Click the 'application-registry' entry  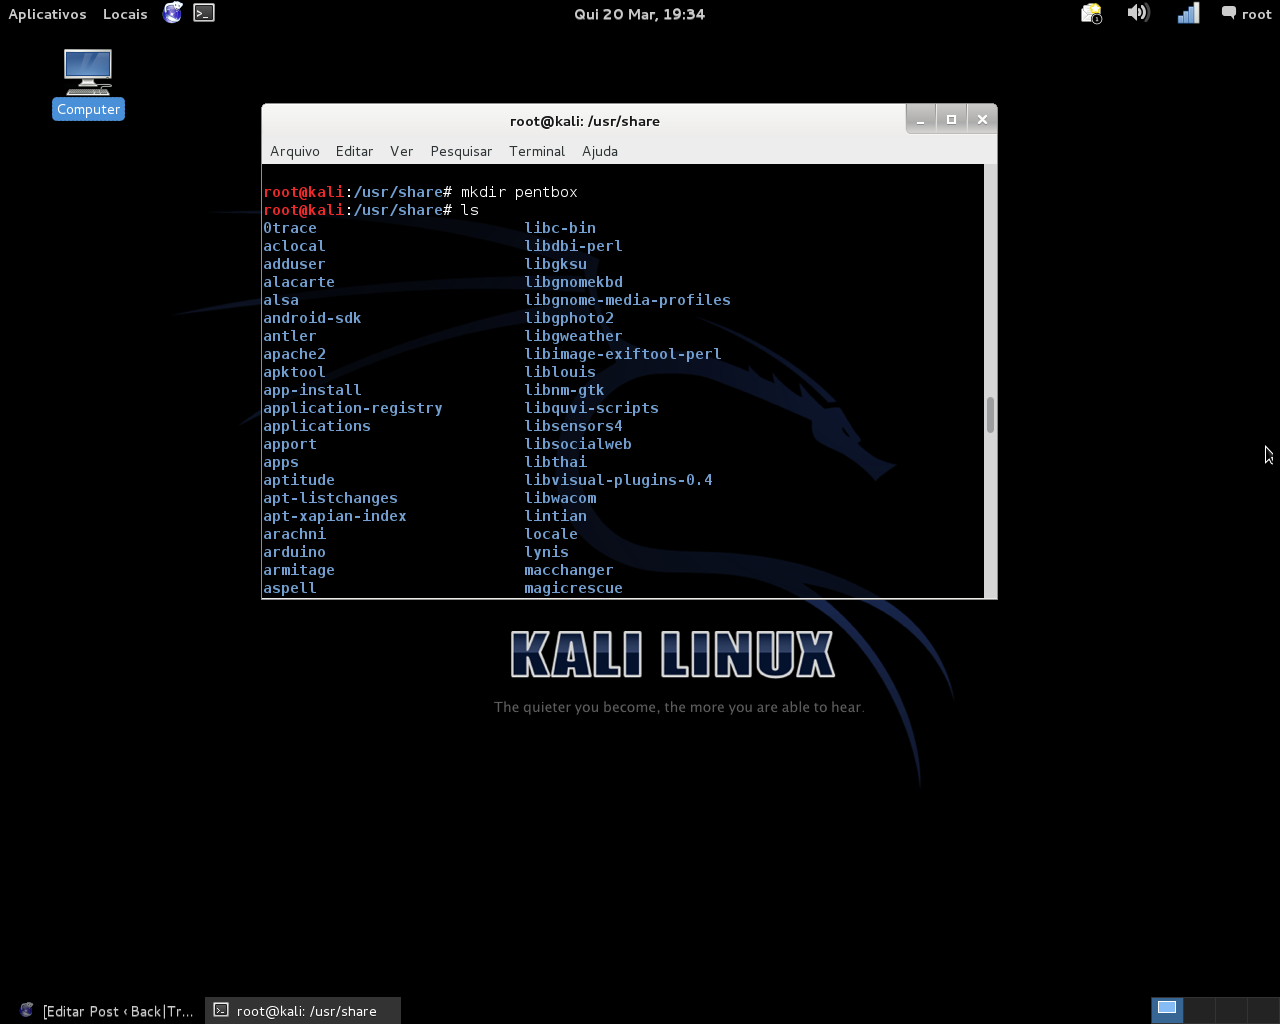(353, 408)
